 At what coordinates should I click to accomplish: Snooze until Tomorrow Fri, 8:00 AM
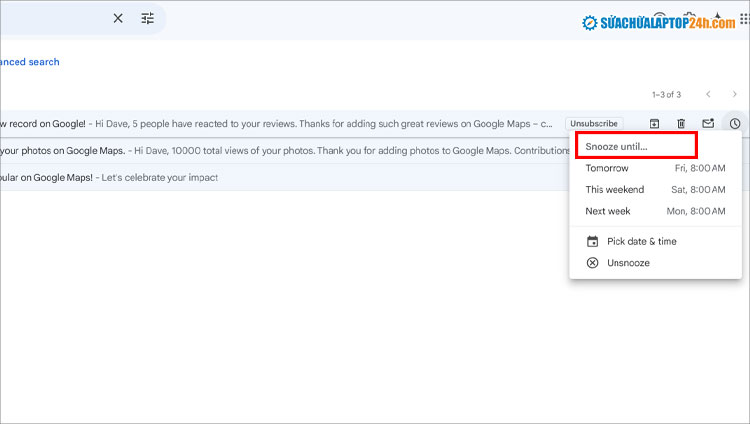pyautogui.click(x=655, y=168)
